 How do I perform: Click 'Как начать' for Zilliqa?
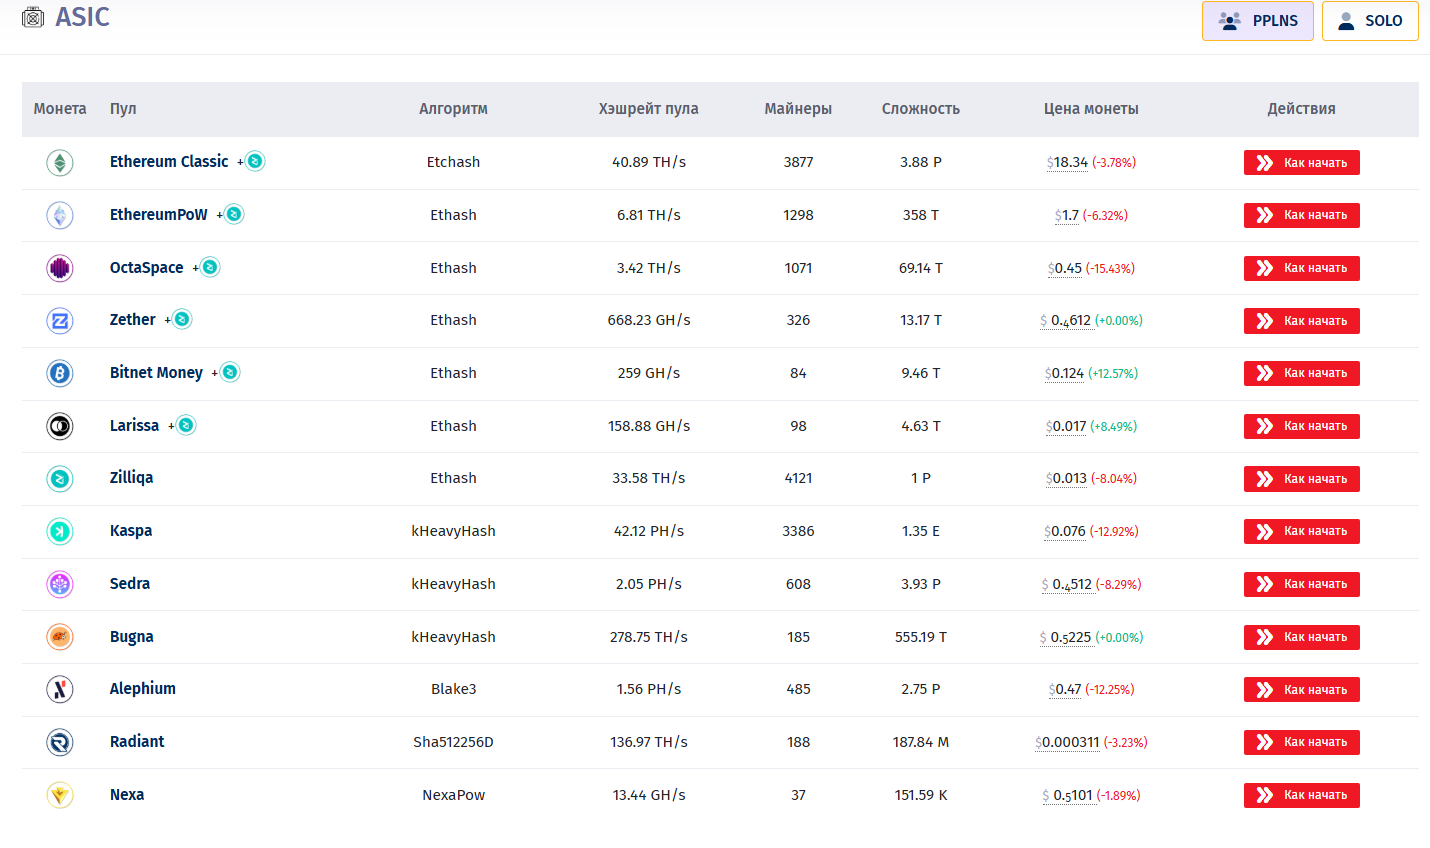[x=1302, y=479]
